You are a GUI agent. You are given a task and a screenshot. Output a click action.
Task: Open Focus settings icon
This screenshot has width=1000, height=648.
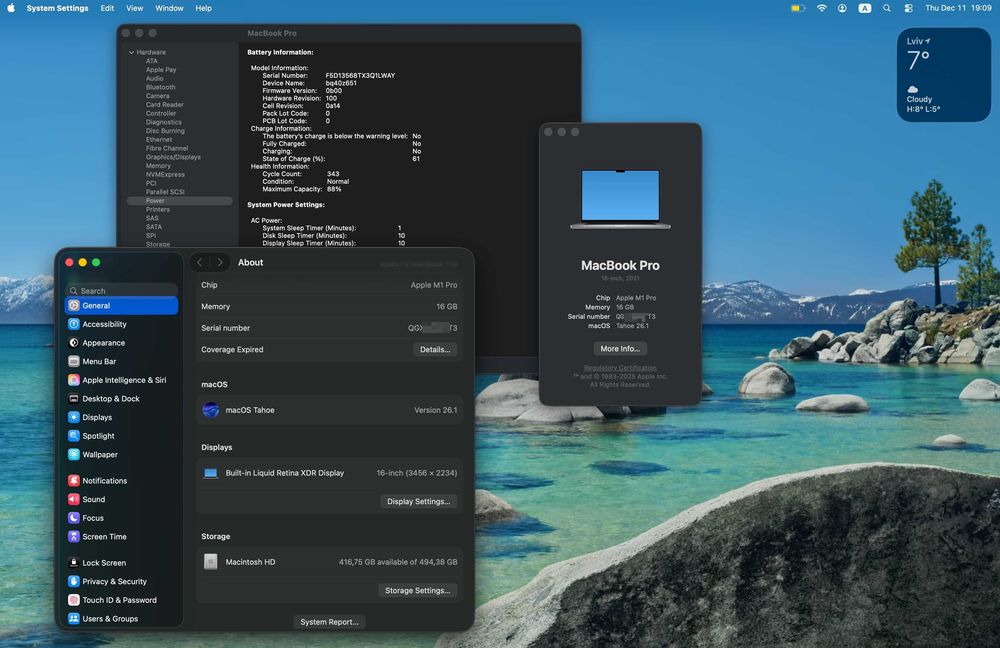click(x=74, y=518)
